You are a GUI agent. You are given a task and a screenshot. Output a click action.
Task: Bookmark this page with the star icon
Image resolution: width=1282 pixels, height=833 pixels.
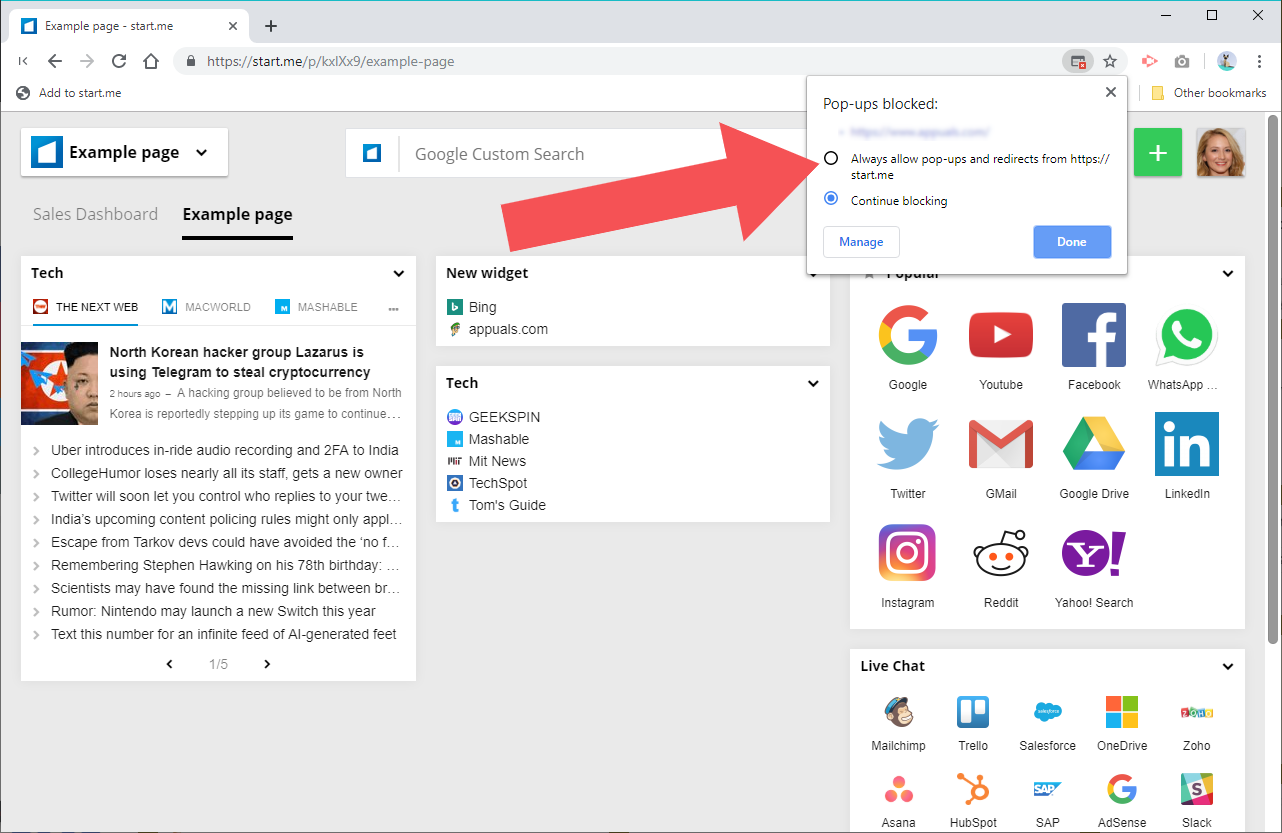click(1110, 61)
